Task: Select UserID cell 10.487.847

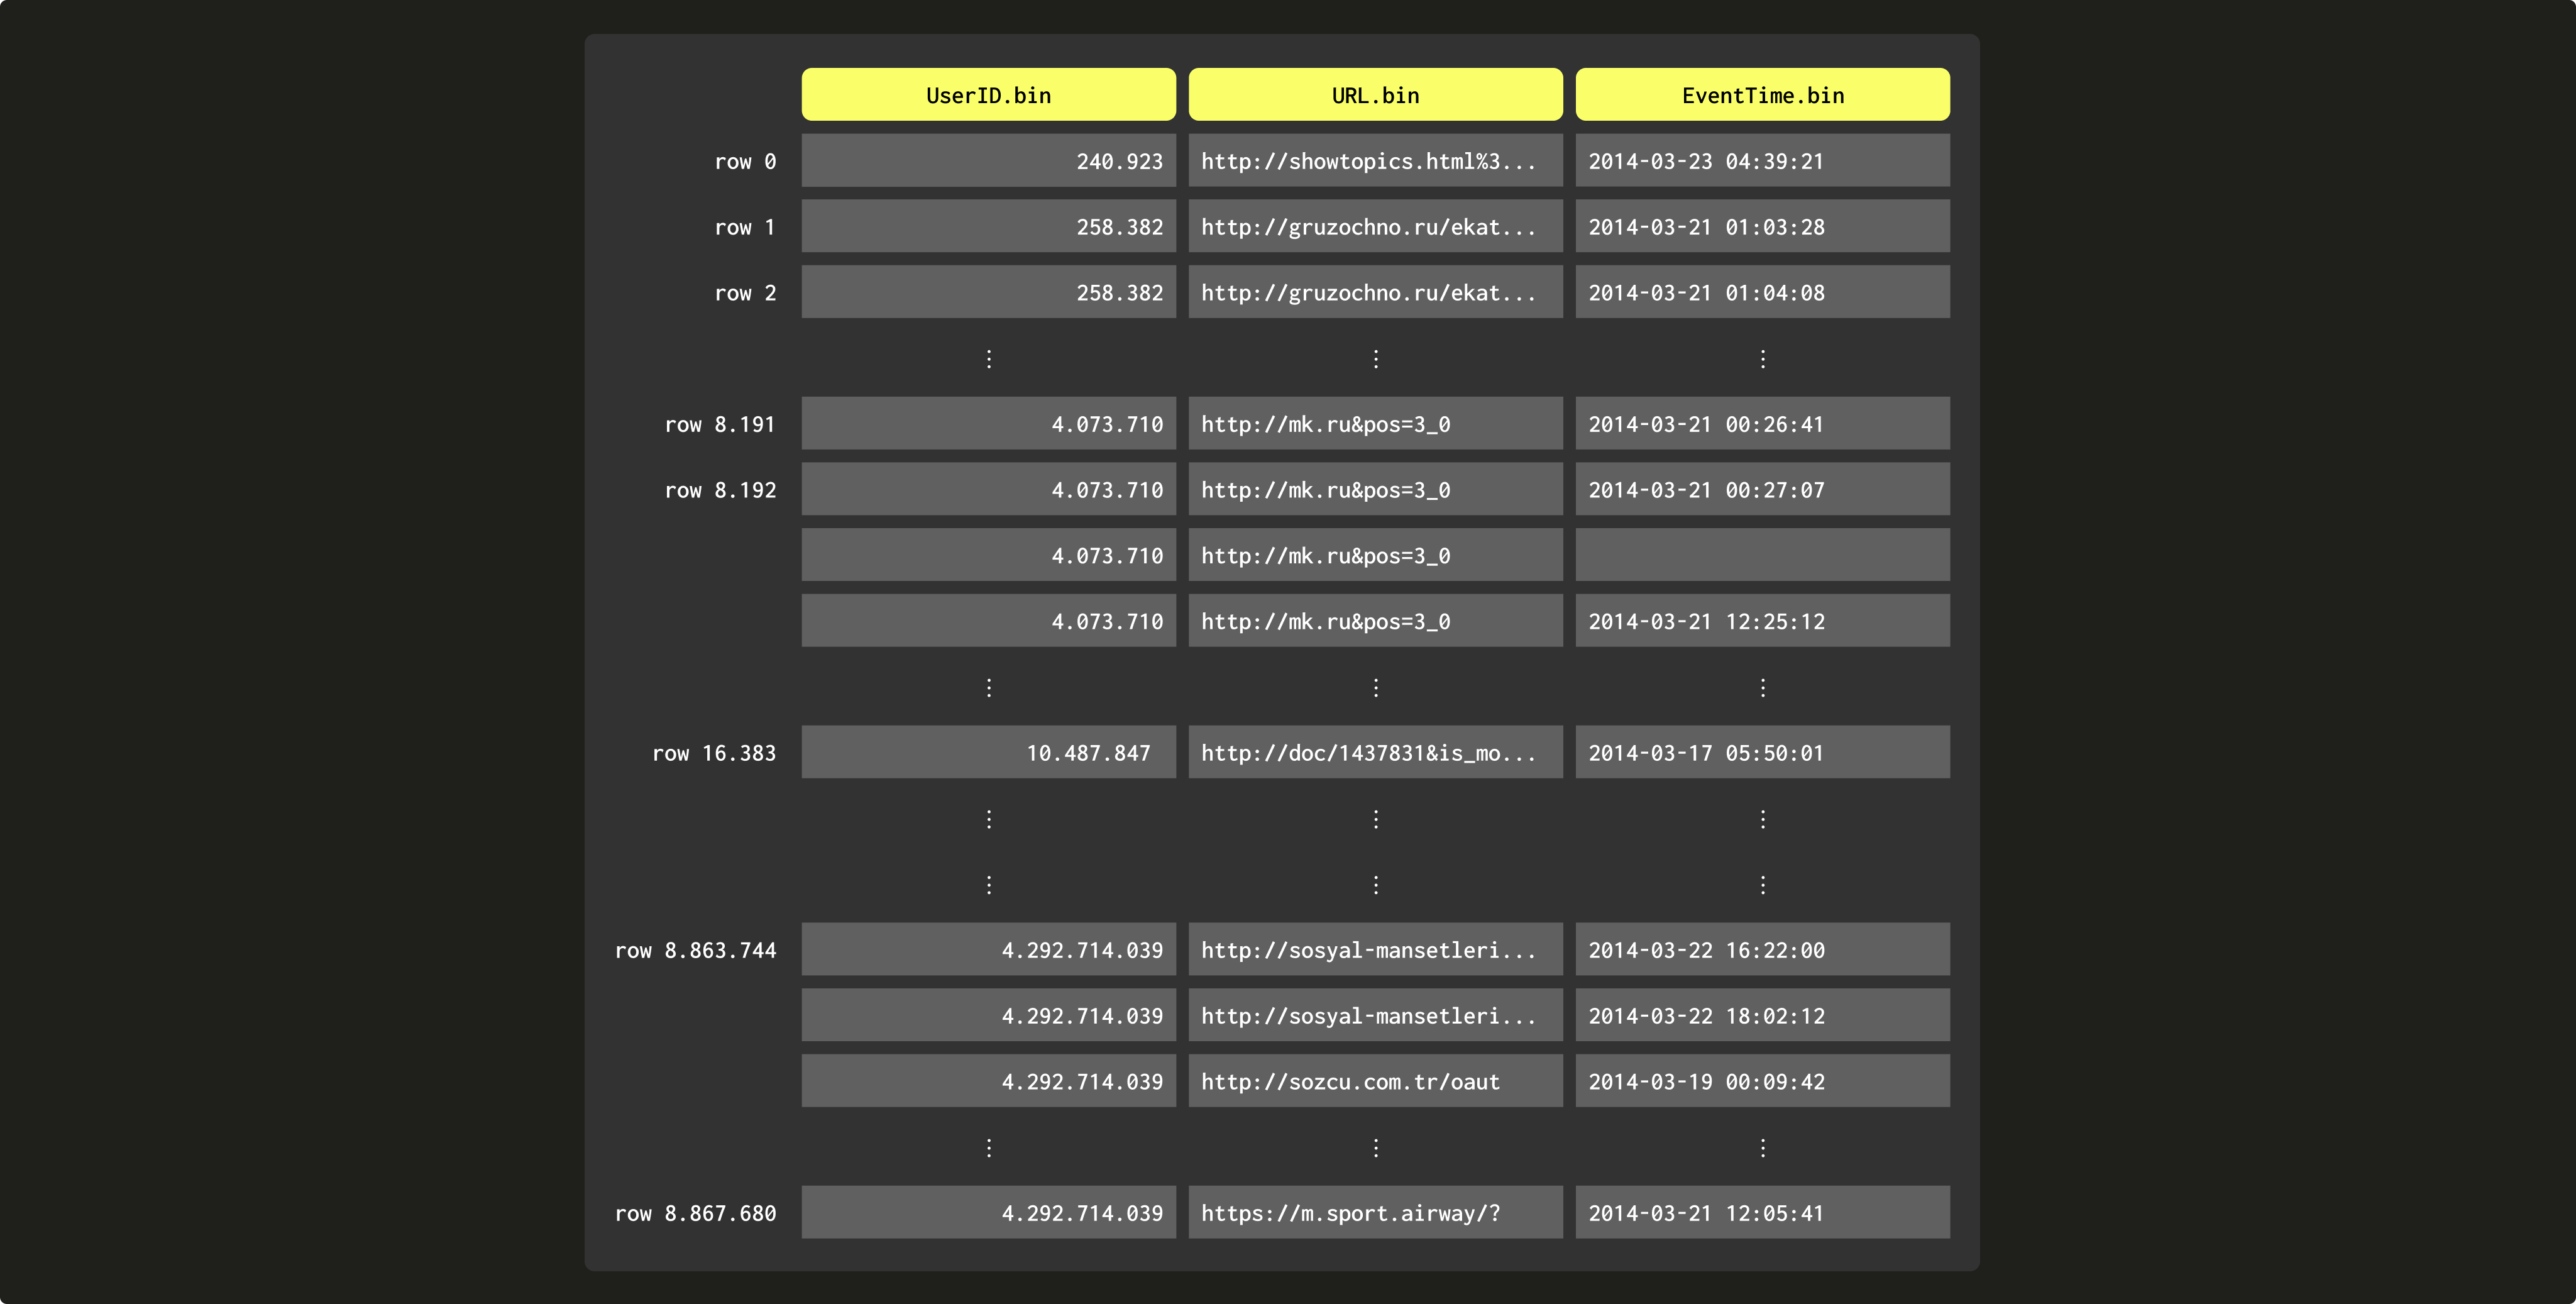Action: tap(988, 753)
